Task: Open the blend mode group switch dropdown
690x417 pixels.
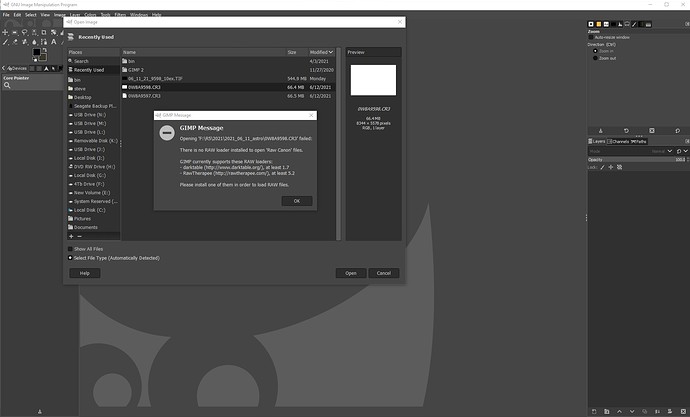Action: pyautogui.click(x=682, y=151)
